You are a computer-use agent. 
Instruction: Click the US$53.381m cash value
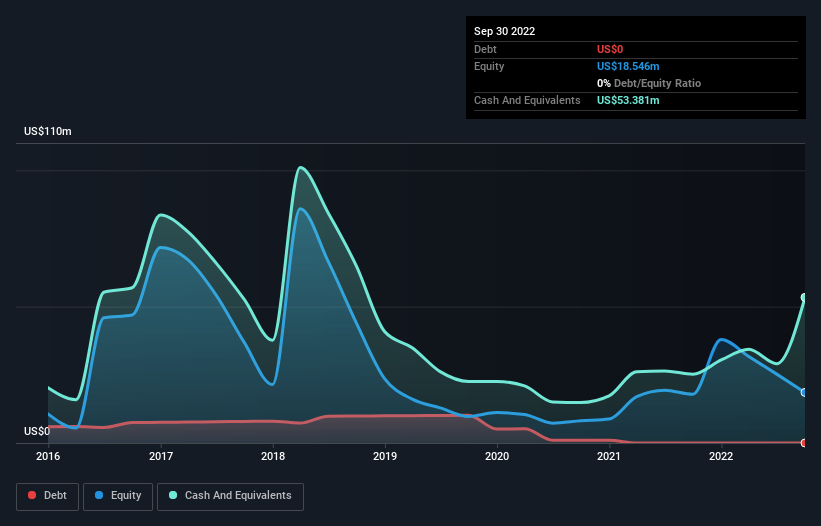click(628, 100)
